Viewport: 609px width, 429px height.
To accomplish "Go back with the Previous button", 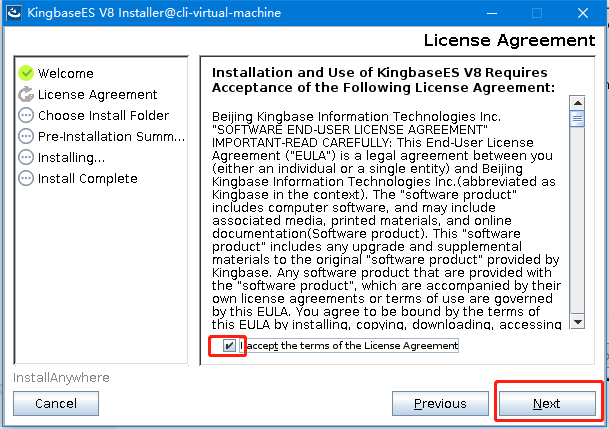I will [440, 403].
